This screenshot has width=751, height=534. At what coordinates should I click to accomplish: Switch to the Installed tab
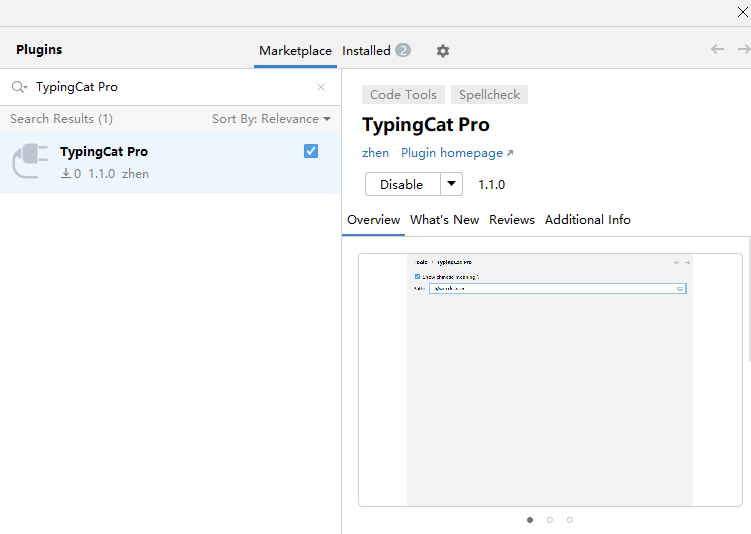point(376,51)
